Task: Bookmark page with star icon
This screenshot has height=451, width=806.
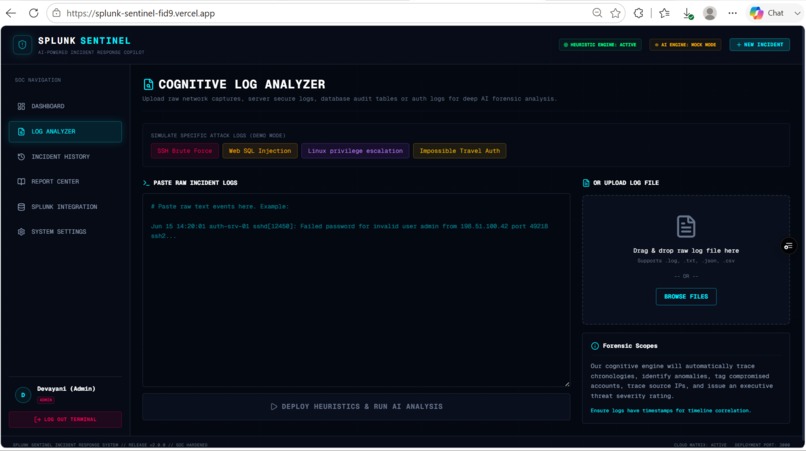Action: click(x=615, y=13)
